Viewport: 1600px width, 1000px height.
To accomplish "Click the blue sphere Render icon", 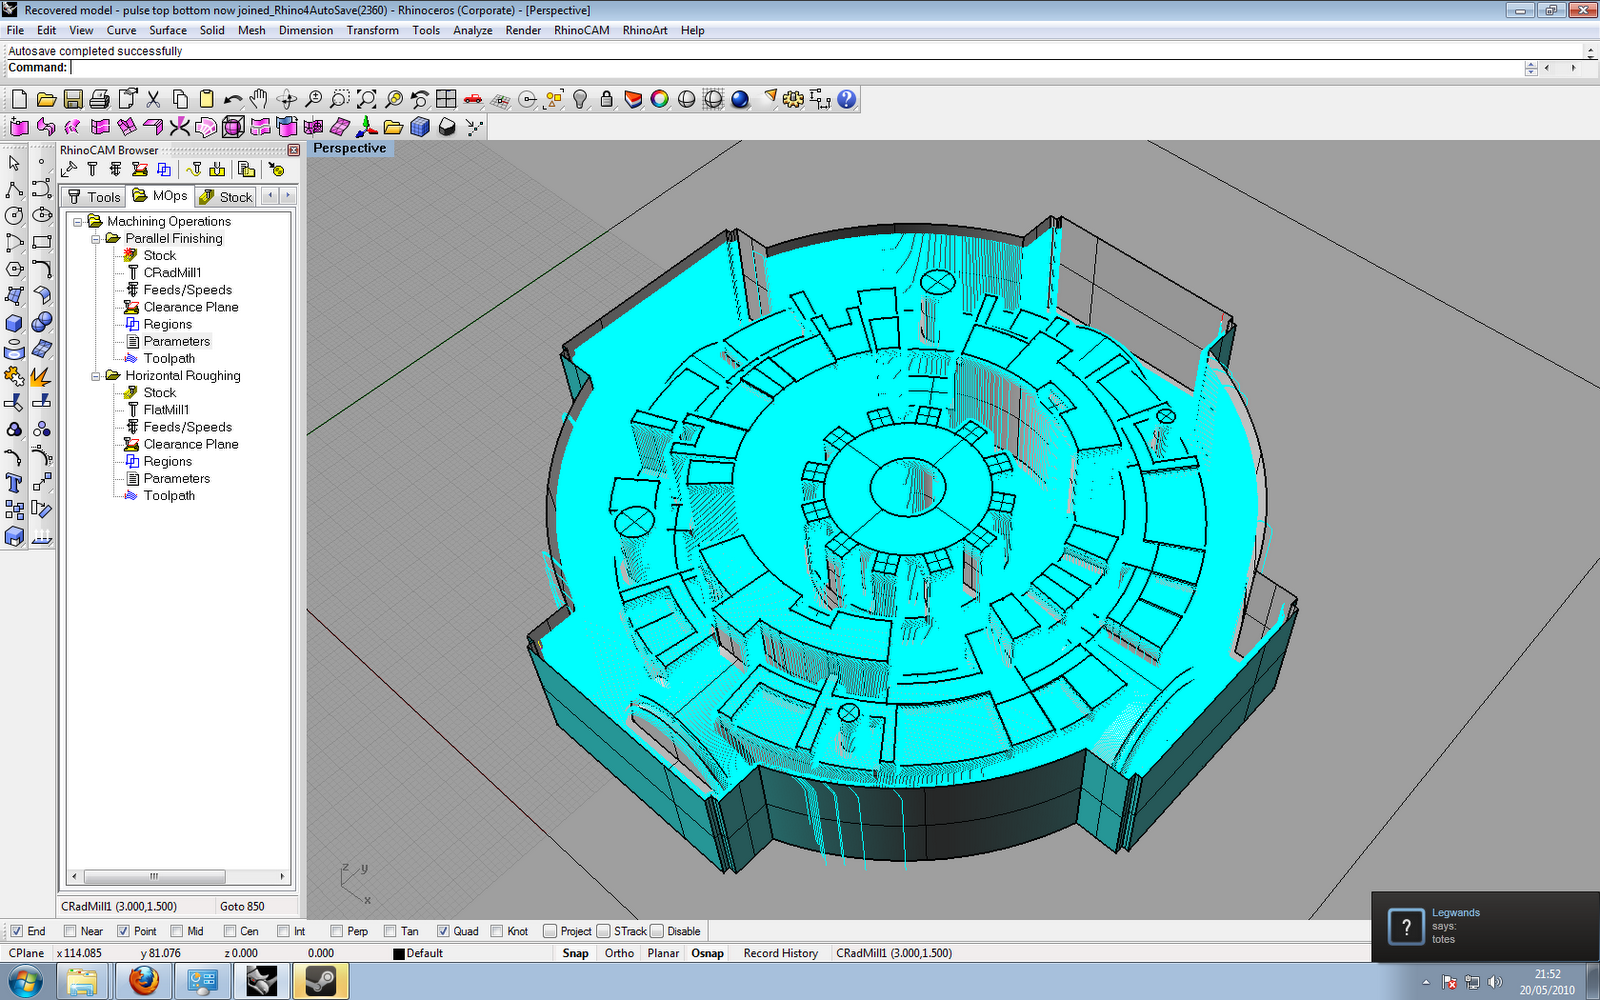I will (x=740, y=99).
